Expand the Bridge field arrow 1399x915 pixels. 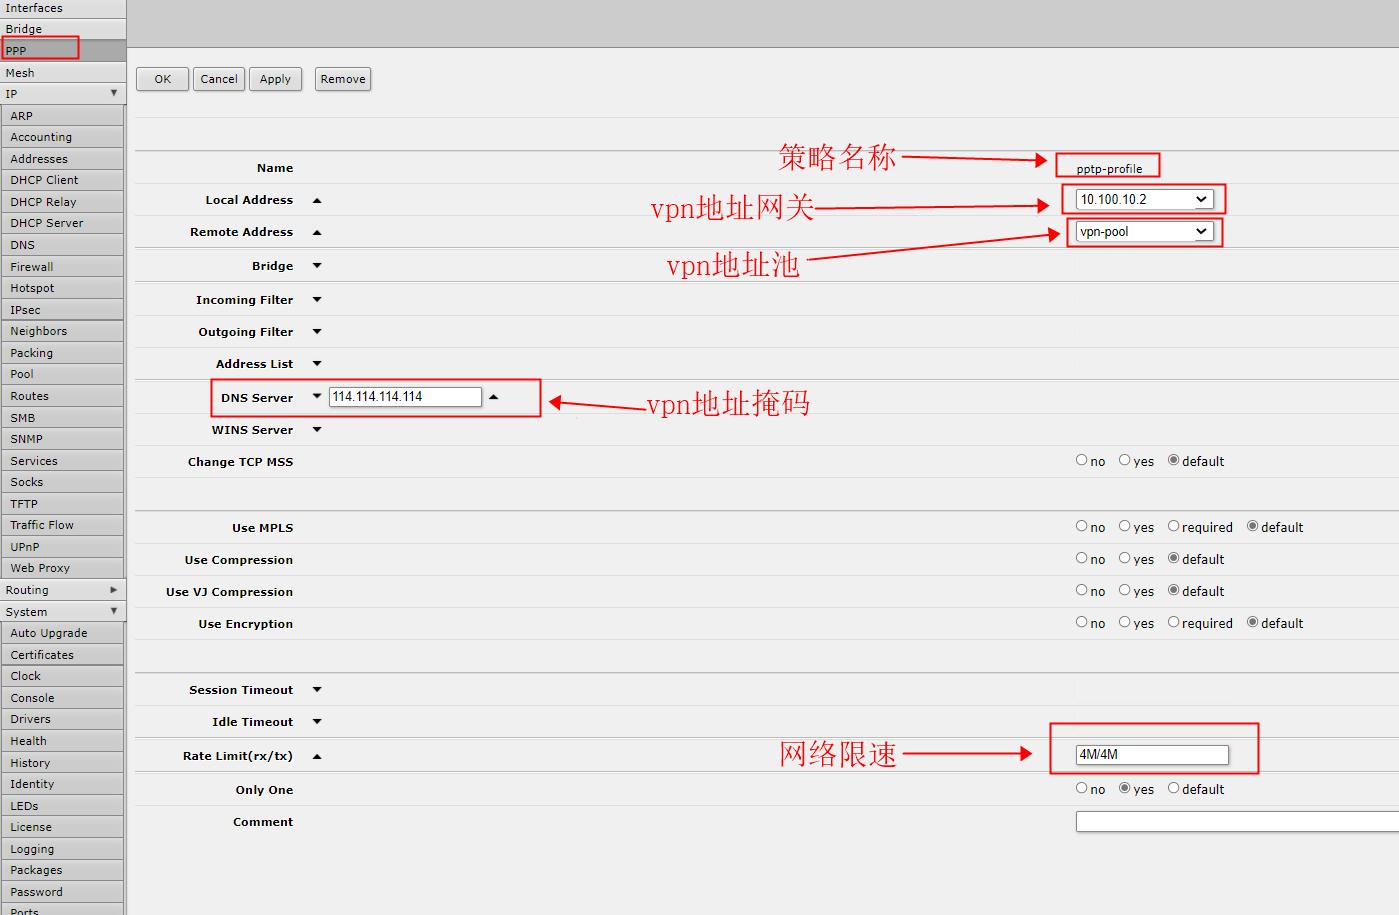click(x=317, y=266)
